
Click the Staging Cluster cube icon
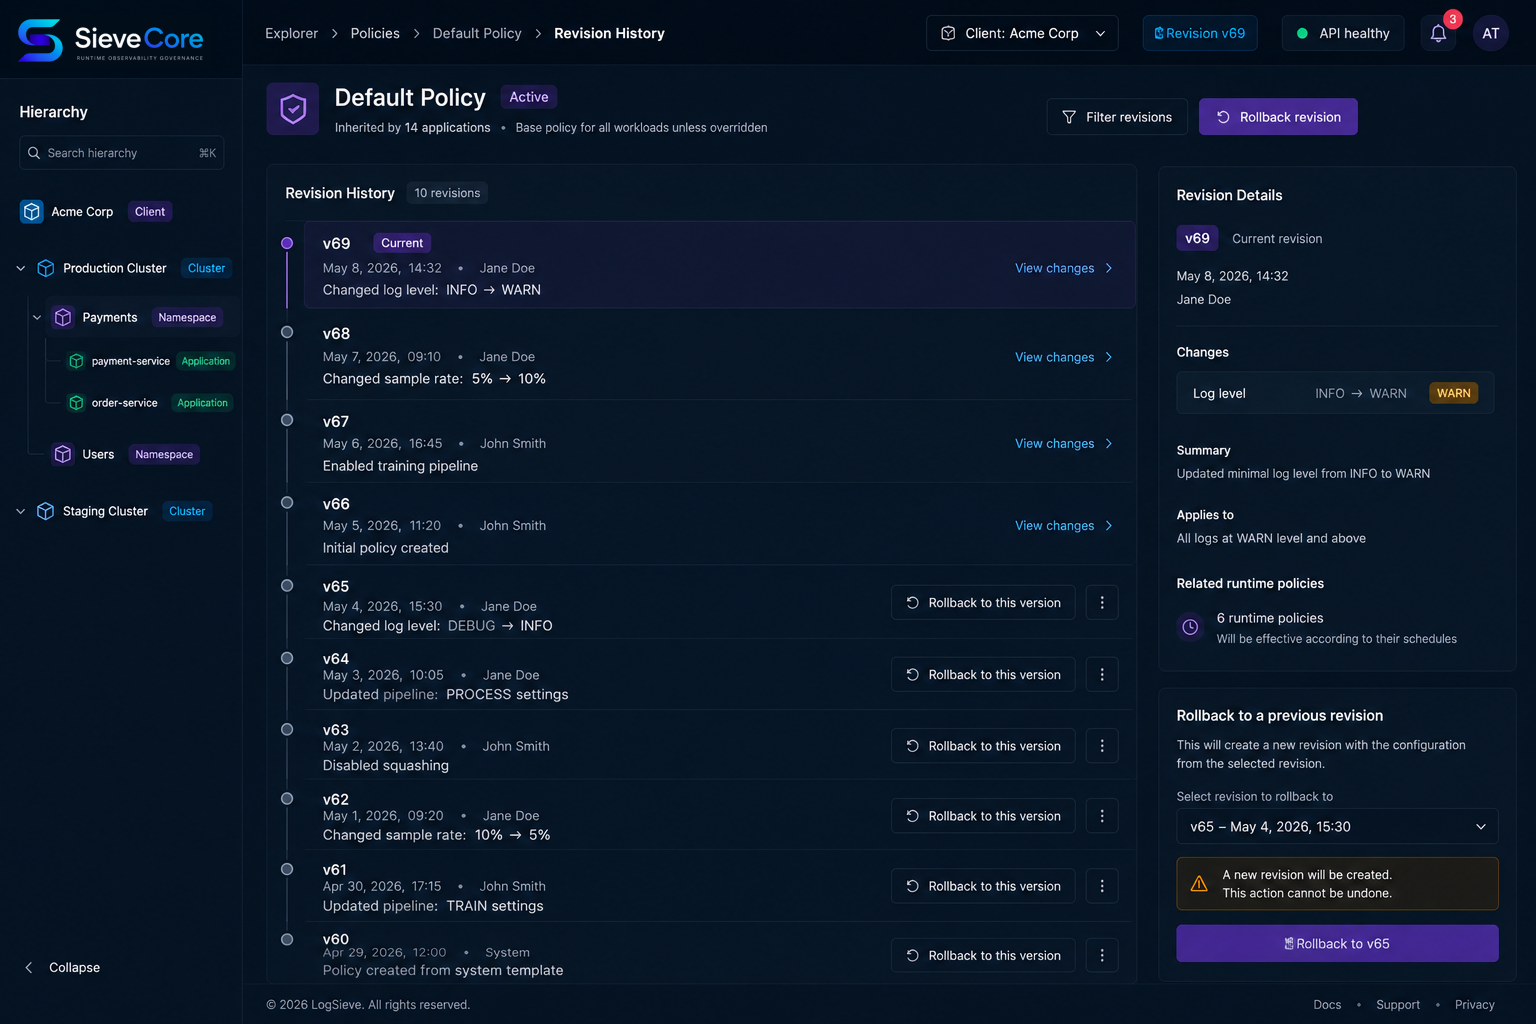[x=46, y=511]
